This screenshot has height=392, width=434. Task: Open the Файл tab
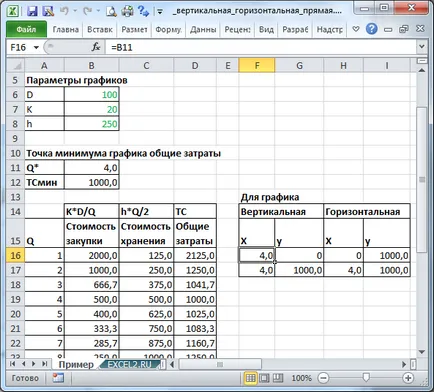[26, 29]
